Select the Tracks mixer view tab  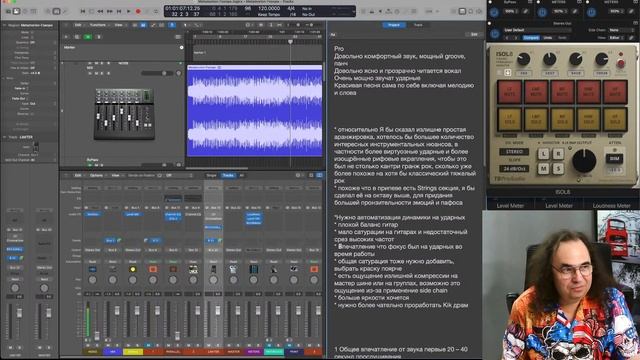[x=228, y=175]
